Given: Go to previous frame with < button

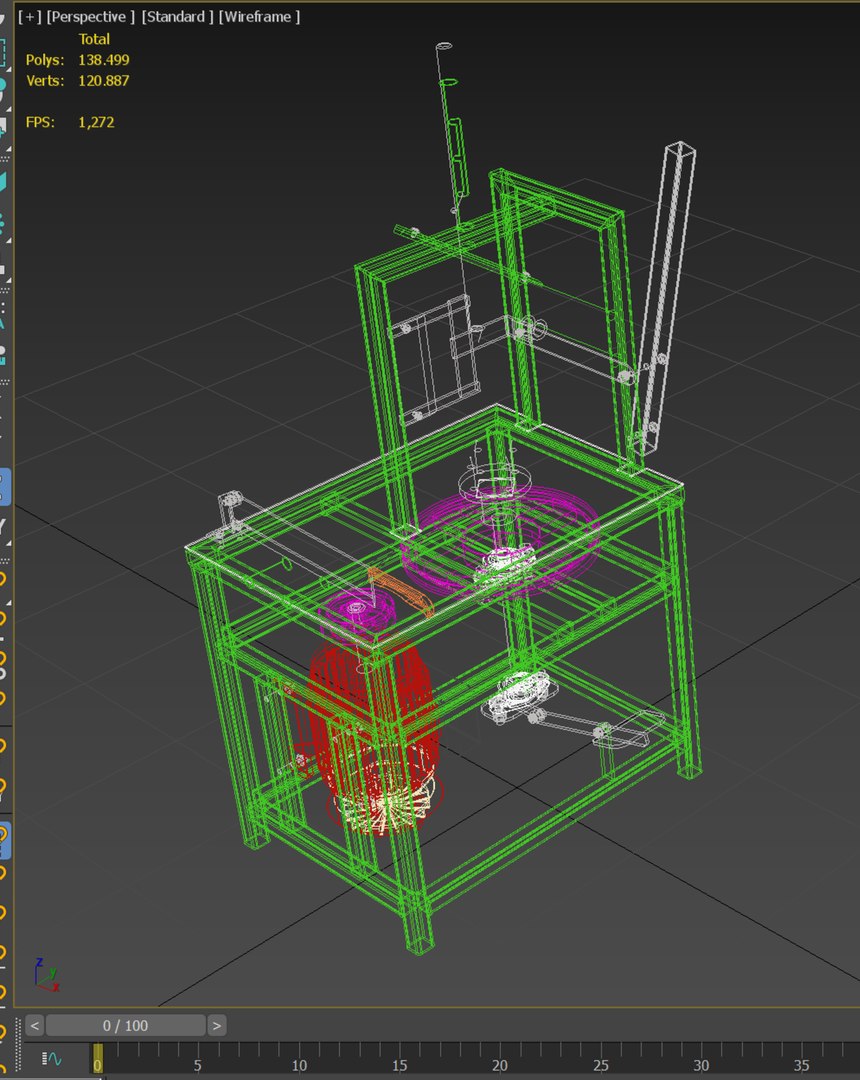Looking at the screenshot, I should click(35, 1026).
